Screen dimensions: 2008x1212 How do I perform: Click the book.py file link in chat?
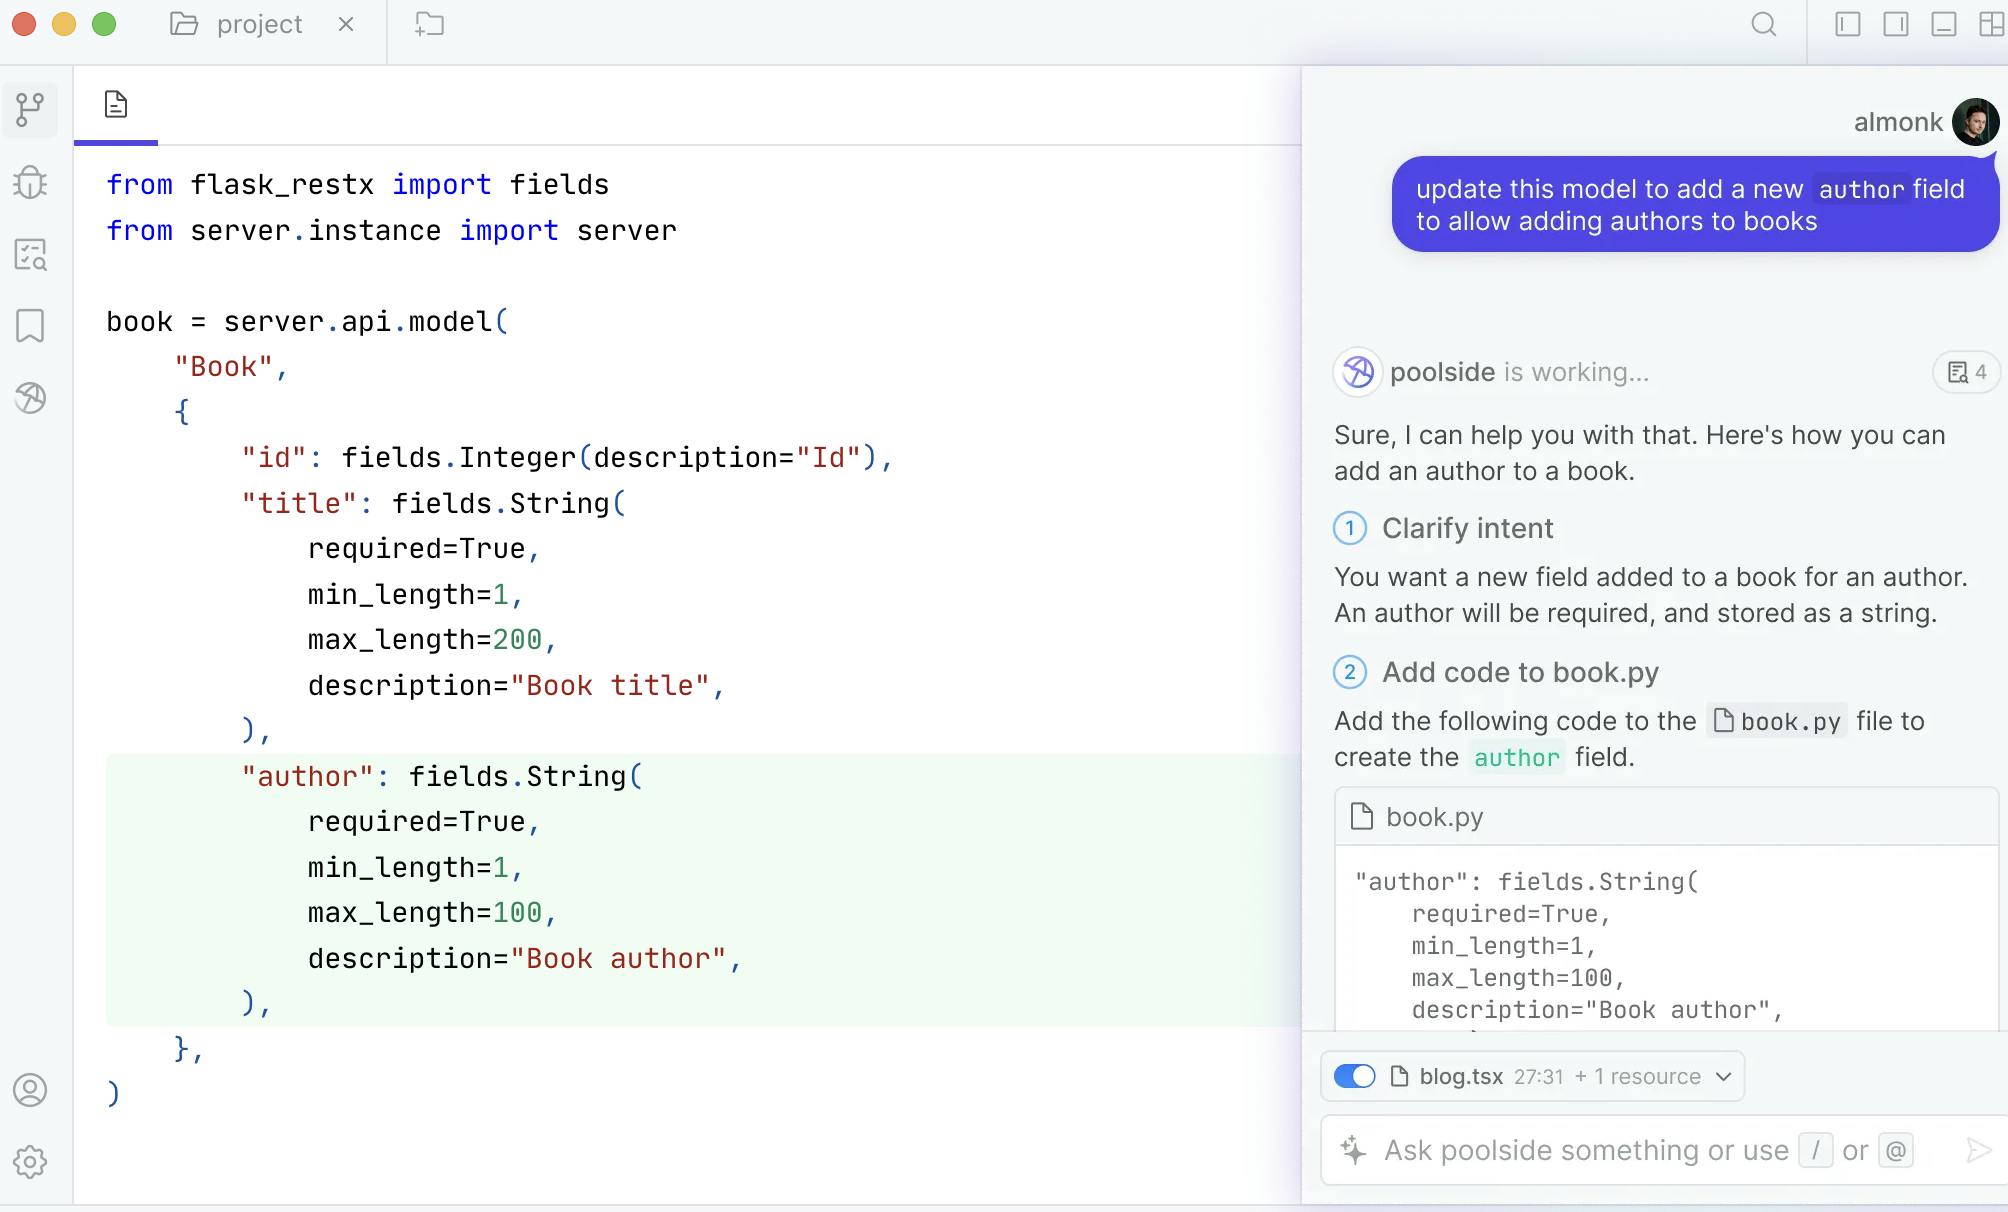[x=1777, y=721]
